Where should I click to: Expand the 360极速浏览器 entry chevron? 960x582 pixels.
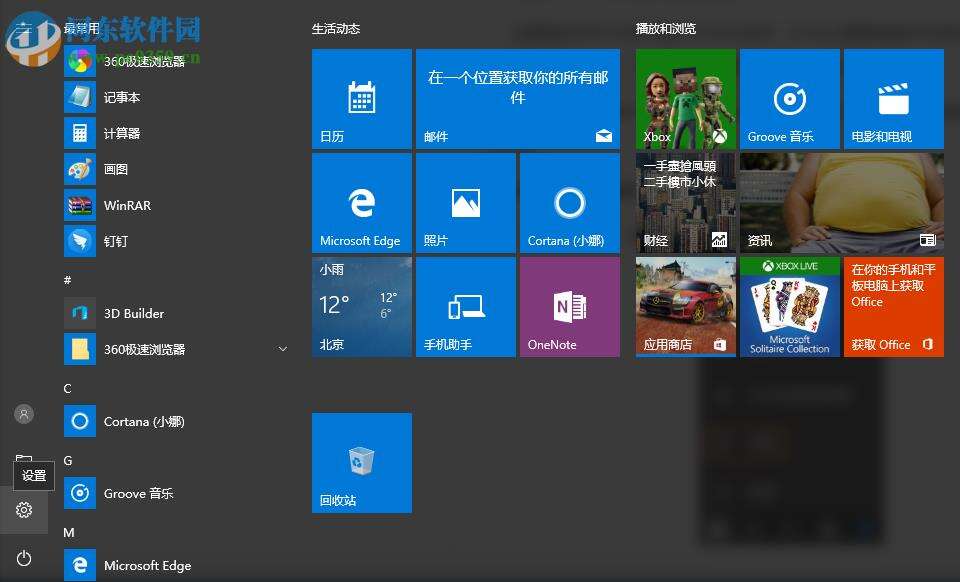(281, 349)
